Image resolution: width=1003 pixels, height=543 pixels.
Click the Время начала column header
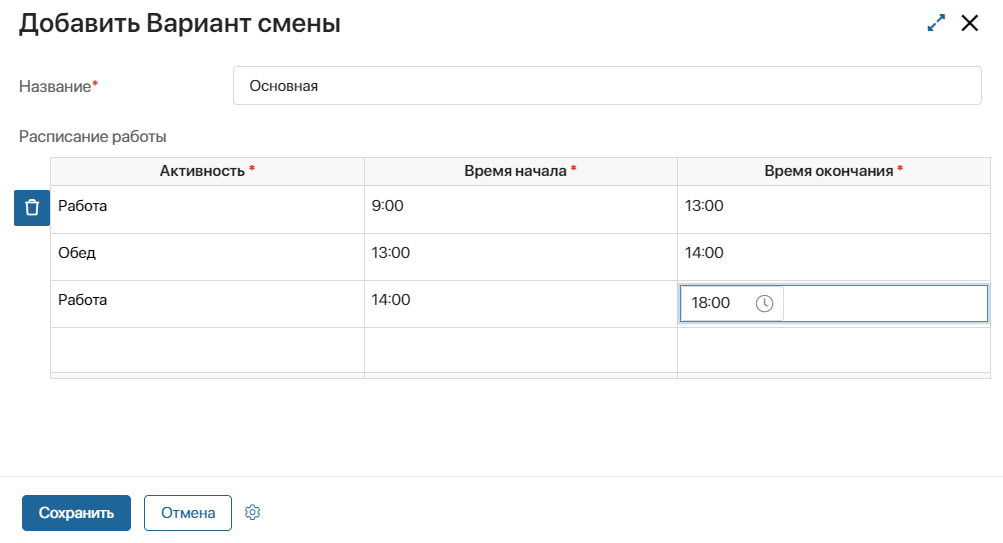coord(520,171)
